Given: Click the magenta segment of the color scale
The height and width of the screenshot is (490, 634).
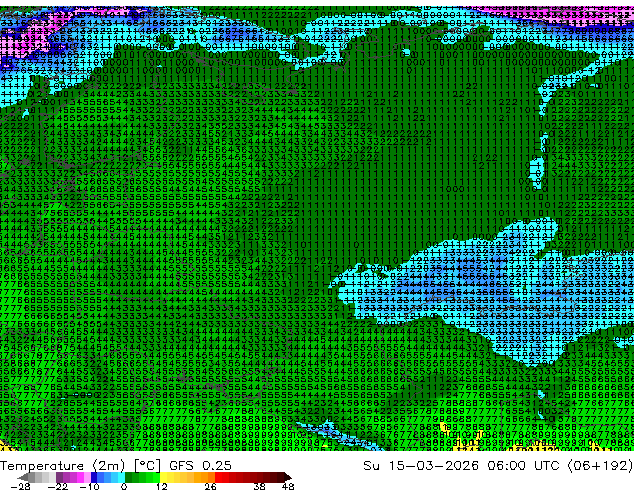Looking at the screenshot, I should click(x=80, y=477).
